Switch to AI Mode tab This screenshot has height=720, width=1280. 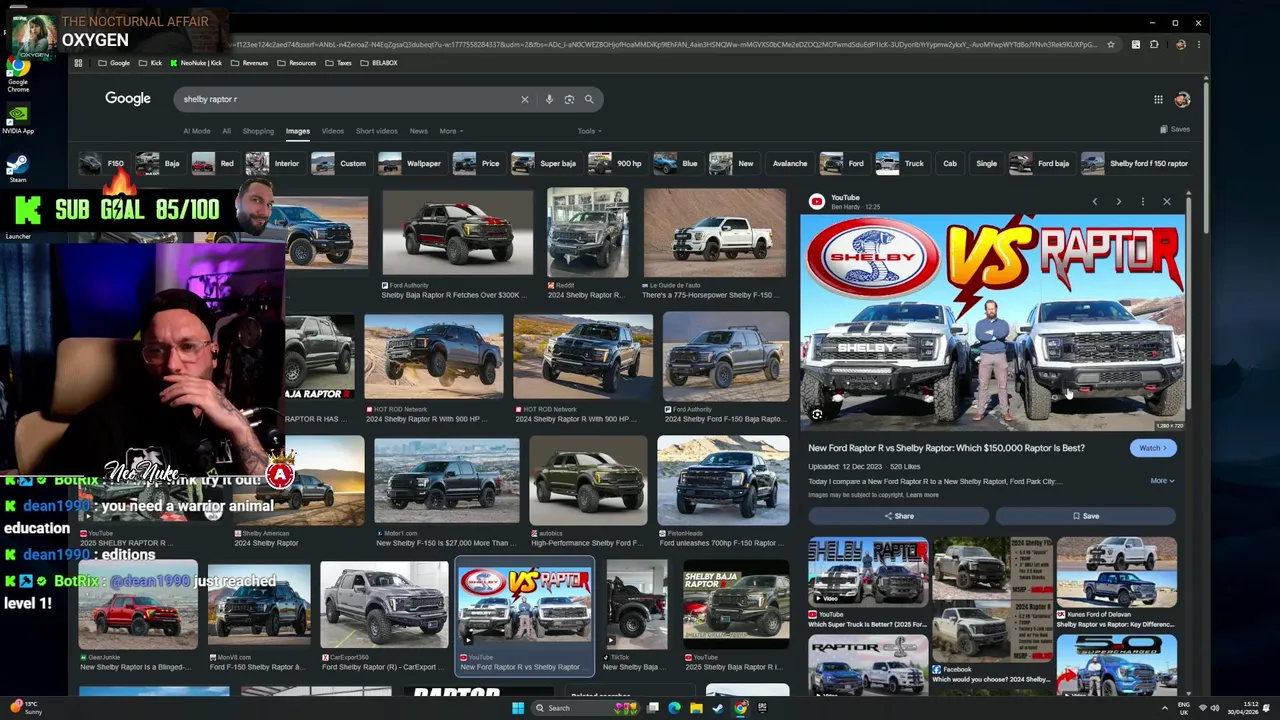coord(197,131)
